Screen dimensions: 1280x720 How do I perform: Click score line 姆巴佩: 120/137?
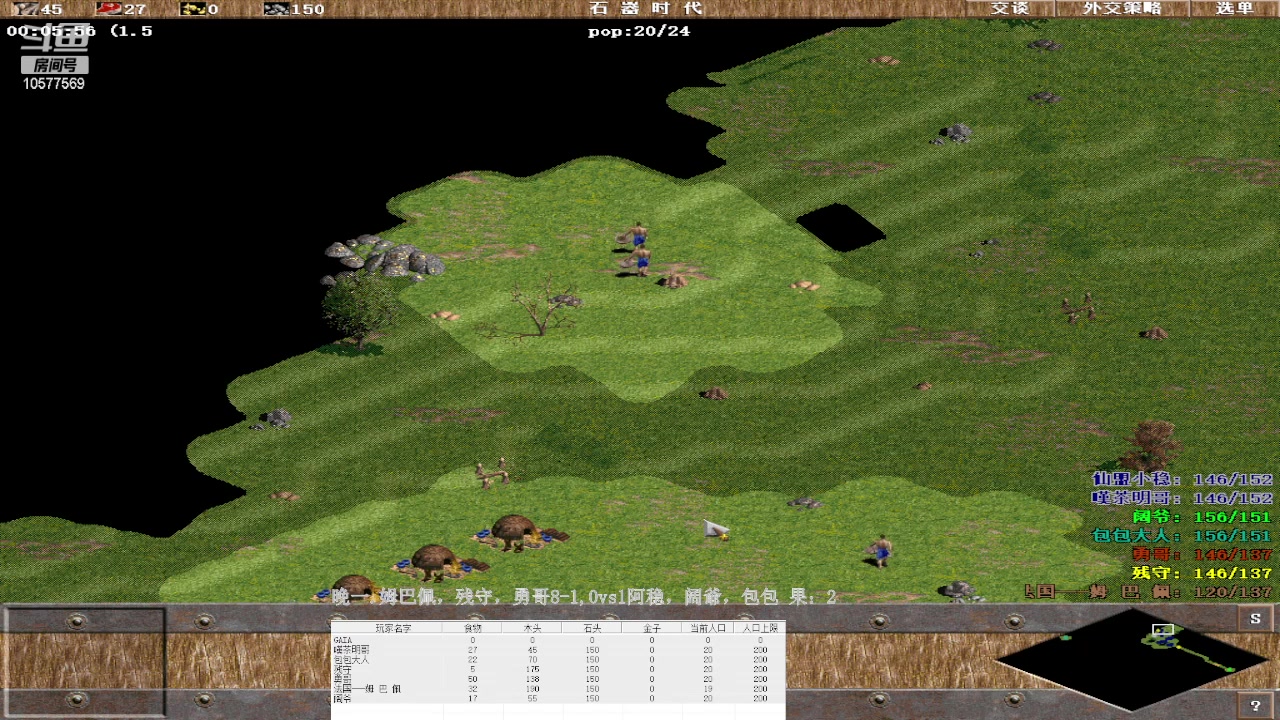(x=1149, y=592)
